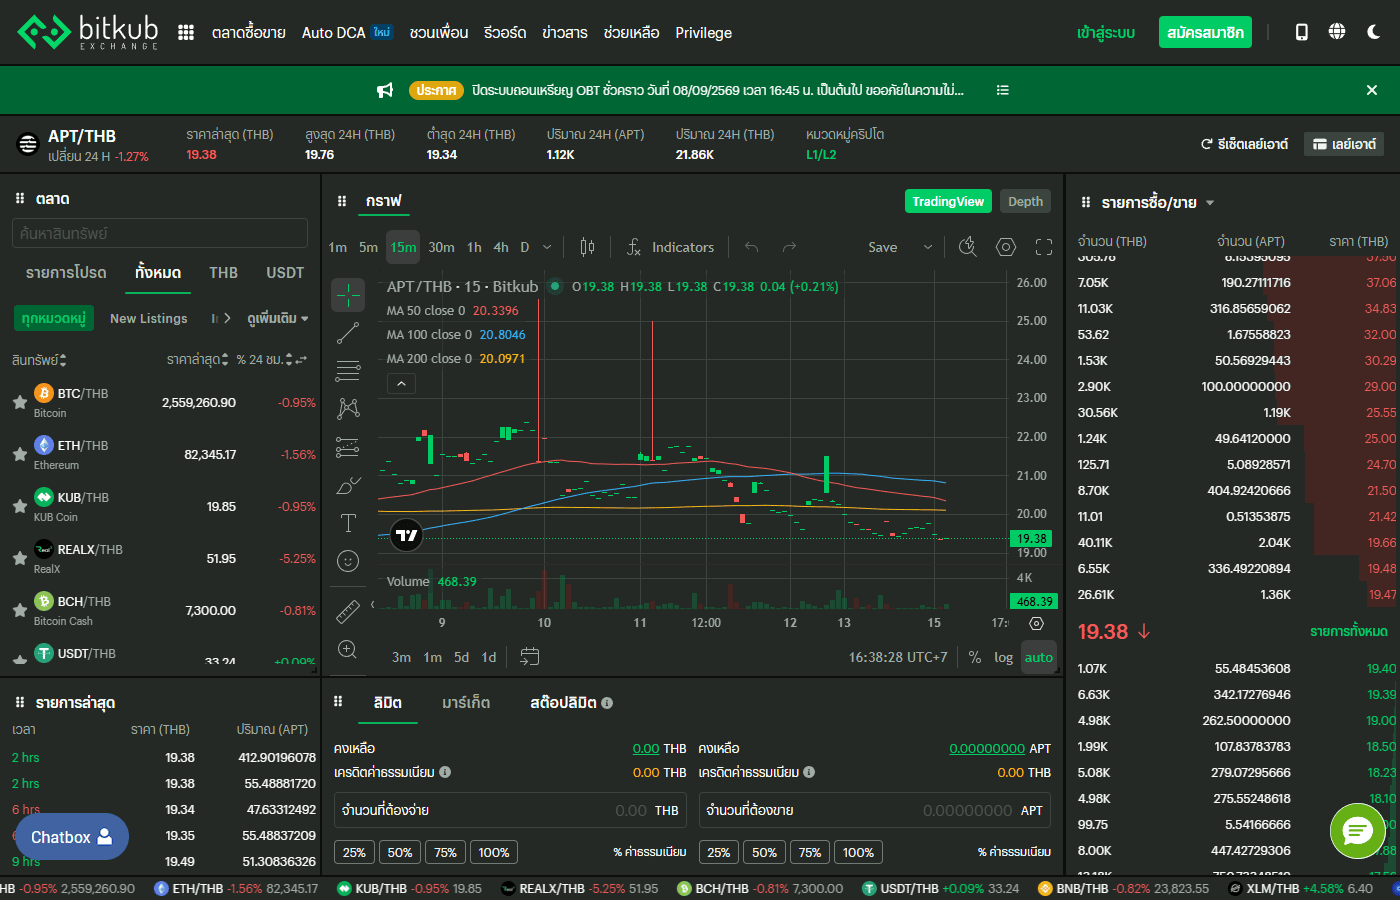Switch chart view to Depth
The width and height of the screenshot is (1400, 900).
point(1025,202)
